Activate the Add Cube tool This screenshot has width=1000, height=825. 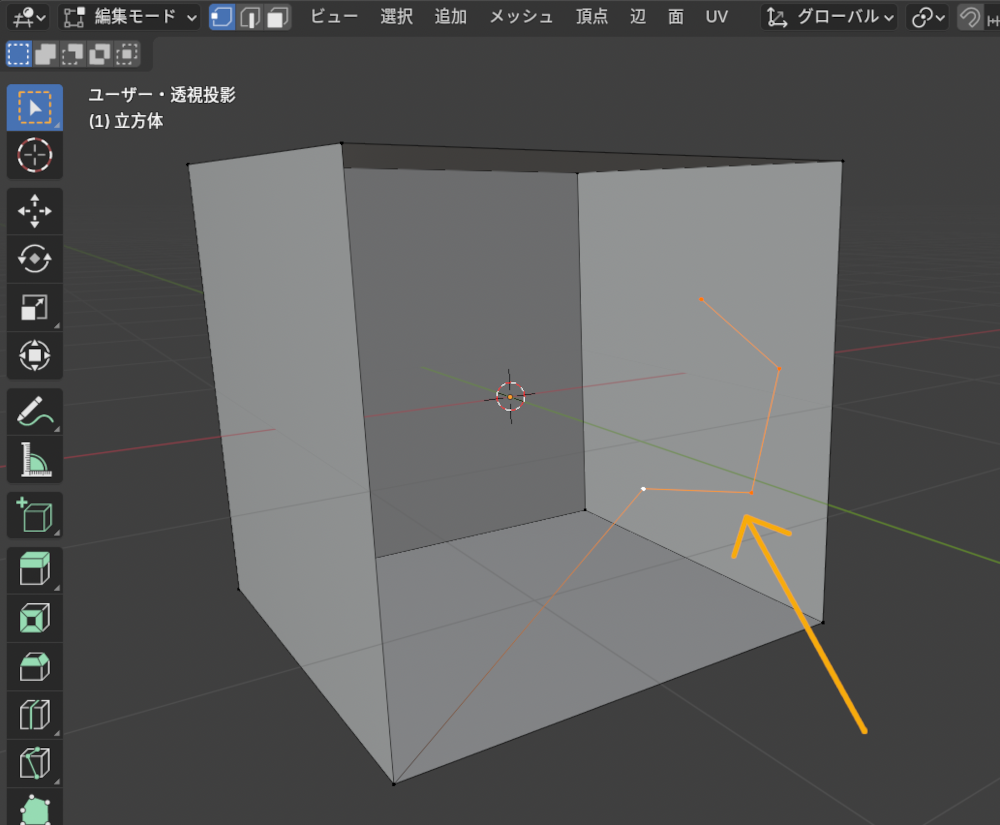tap(35, 514)
